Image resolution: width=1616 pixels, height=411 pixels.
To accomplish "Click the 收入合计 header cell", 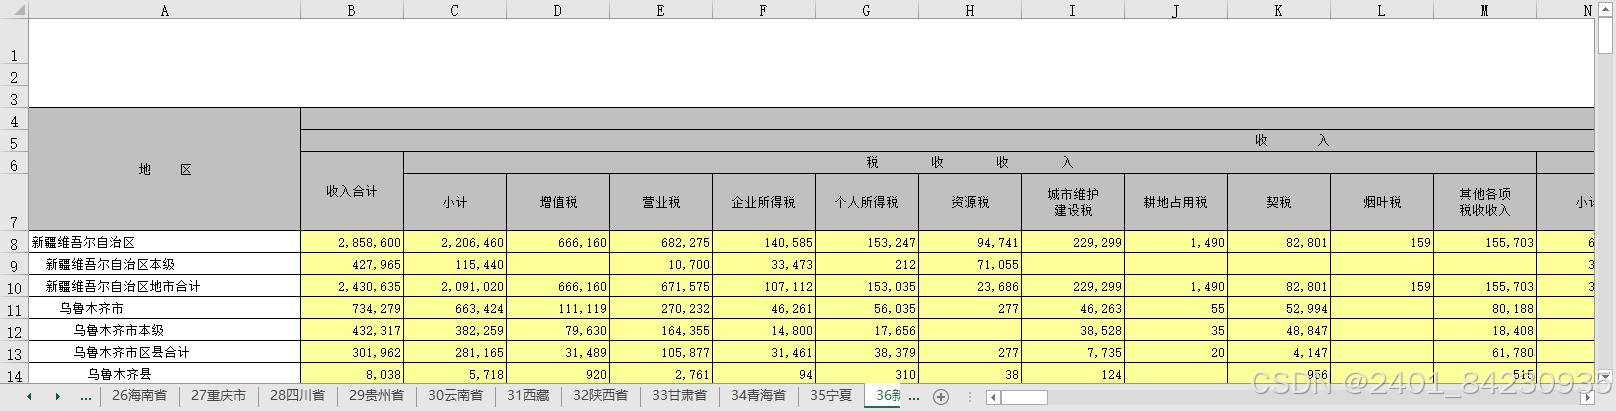I will click(351, 191).
